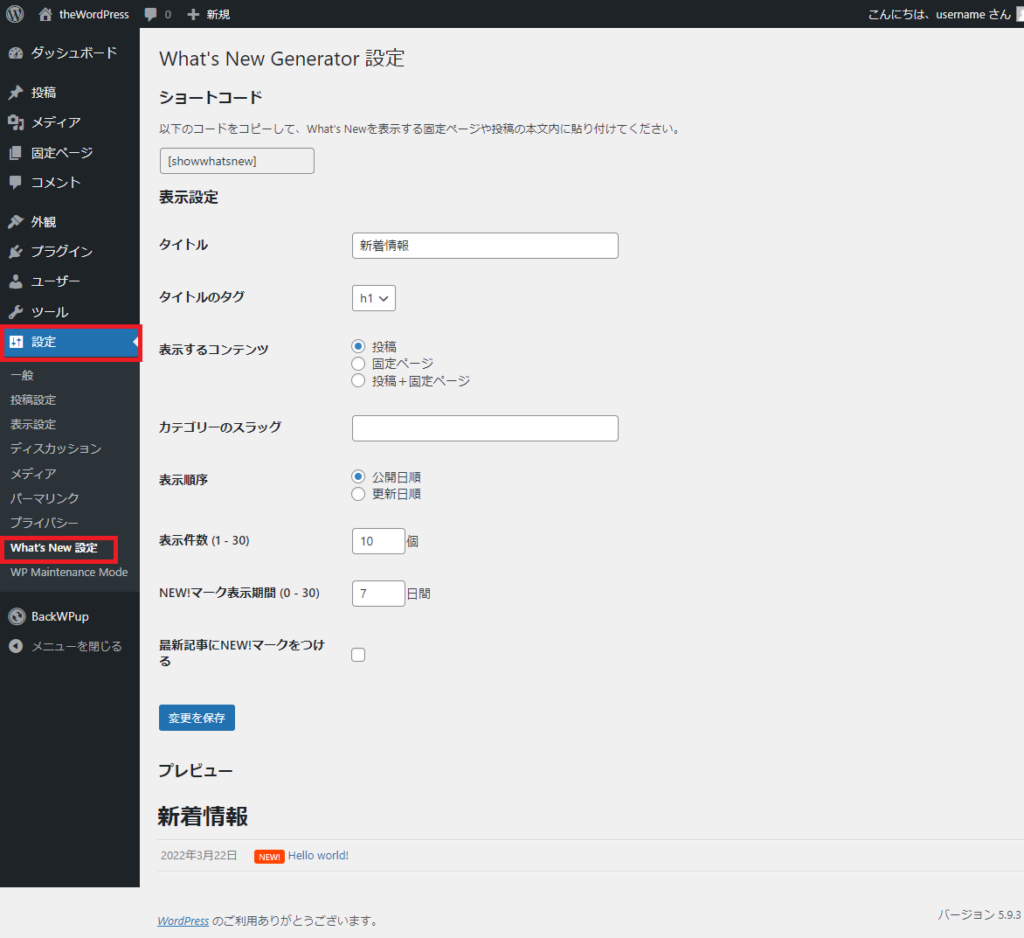This screenshot has width=1024, height=938.
Task: Open 投稿 menu item
Action: pos(70,92)
